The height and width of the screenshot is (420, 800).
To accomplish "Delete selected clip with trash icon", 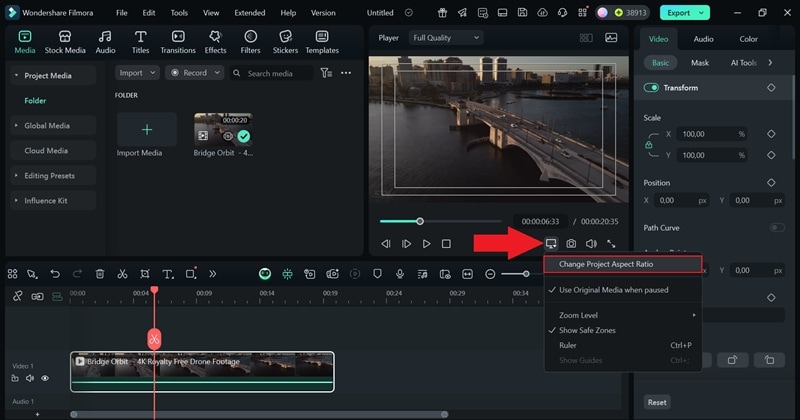I will click(99, 274).
